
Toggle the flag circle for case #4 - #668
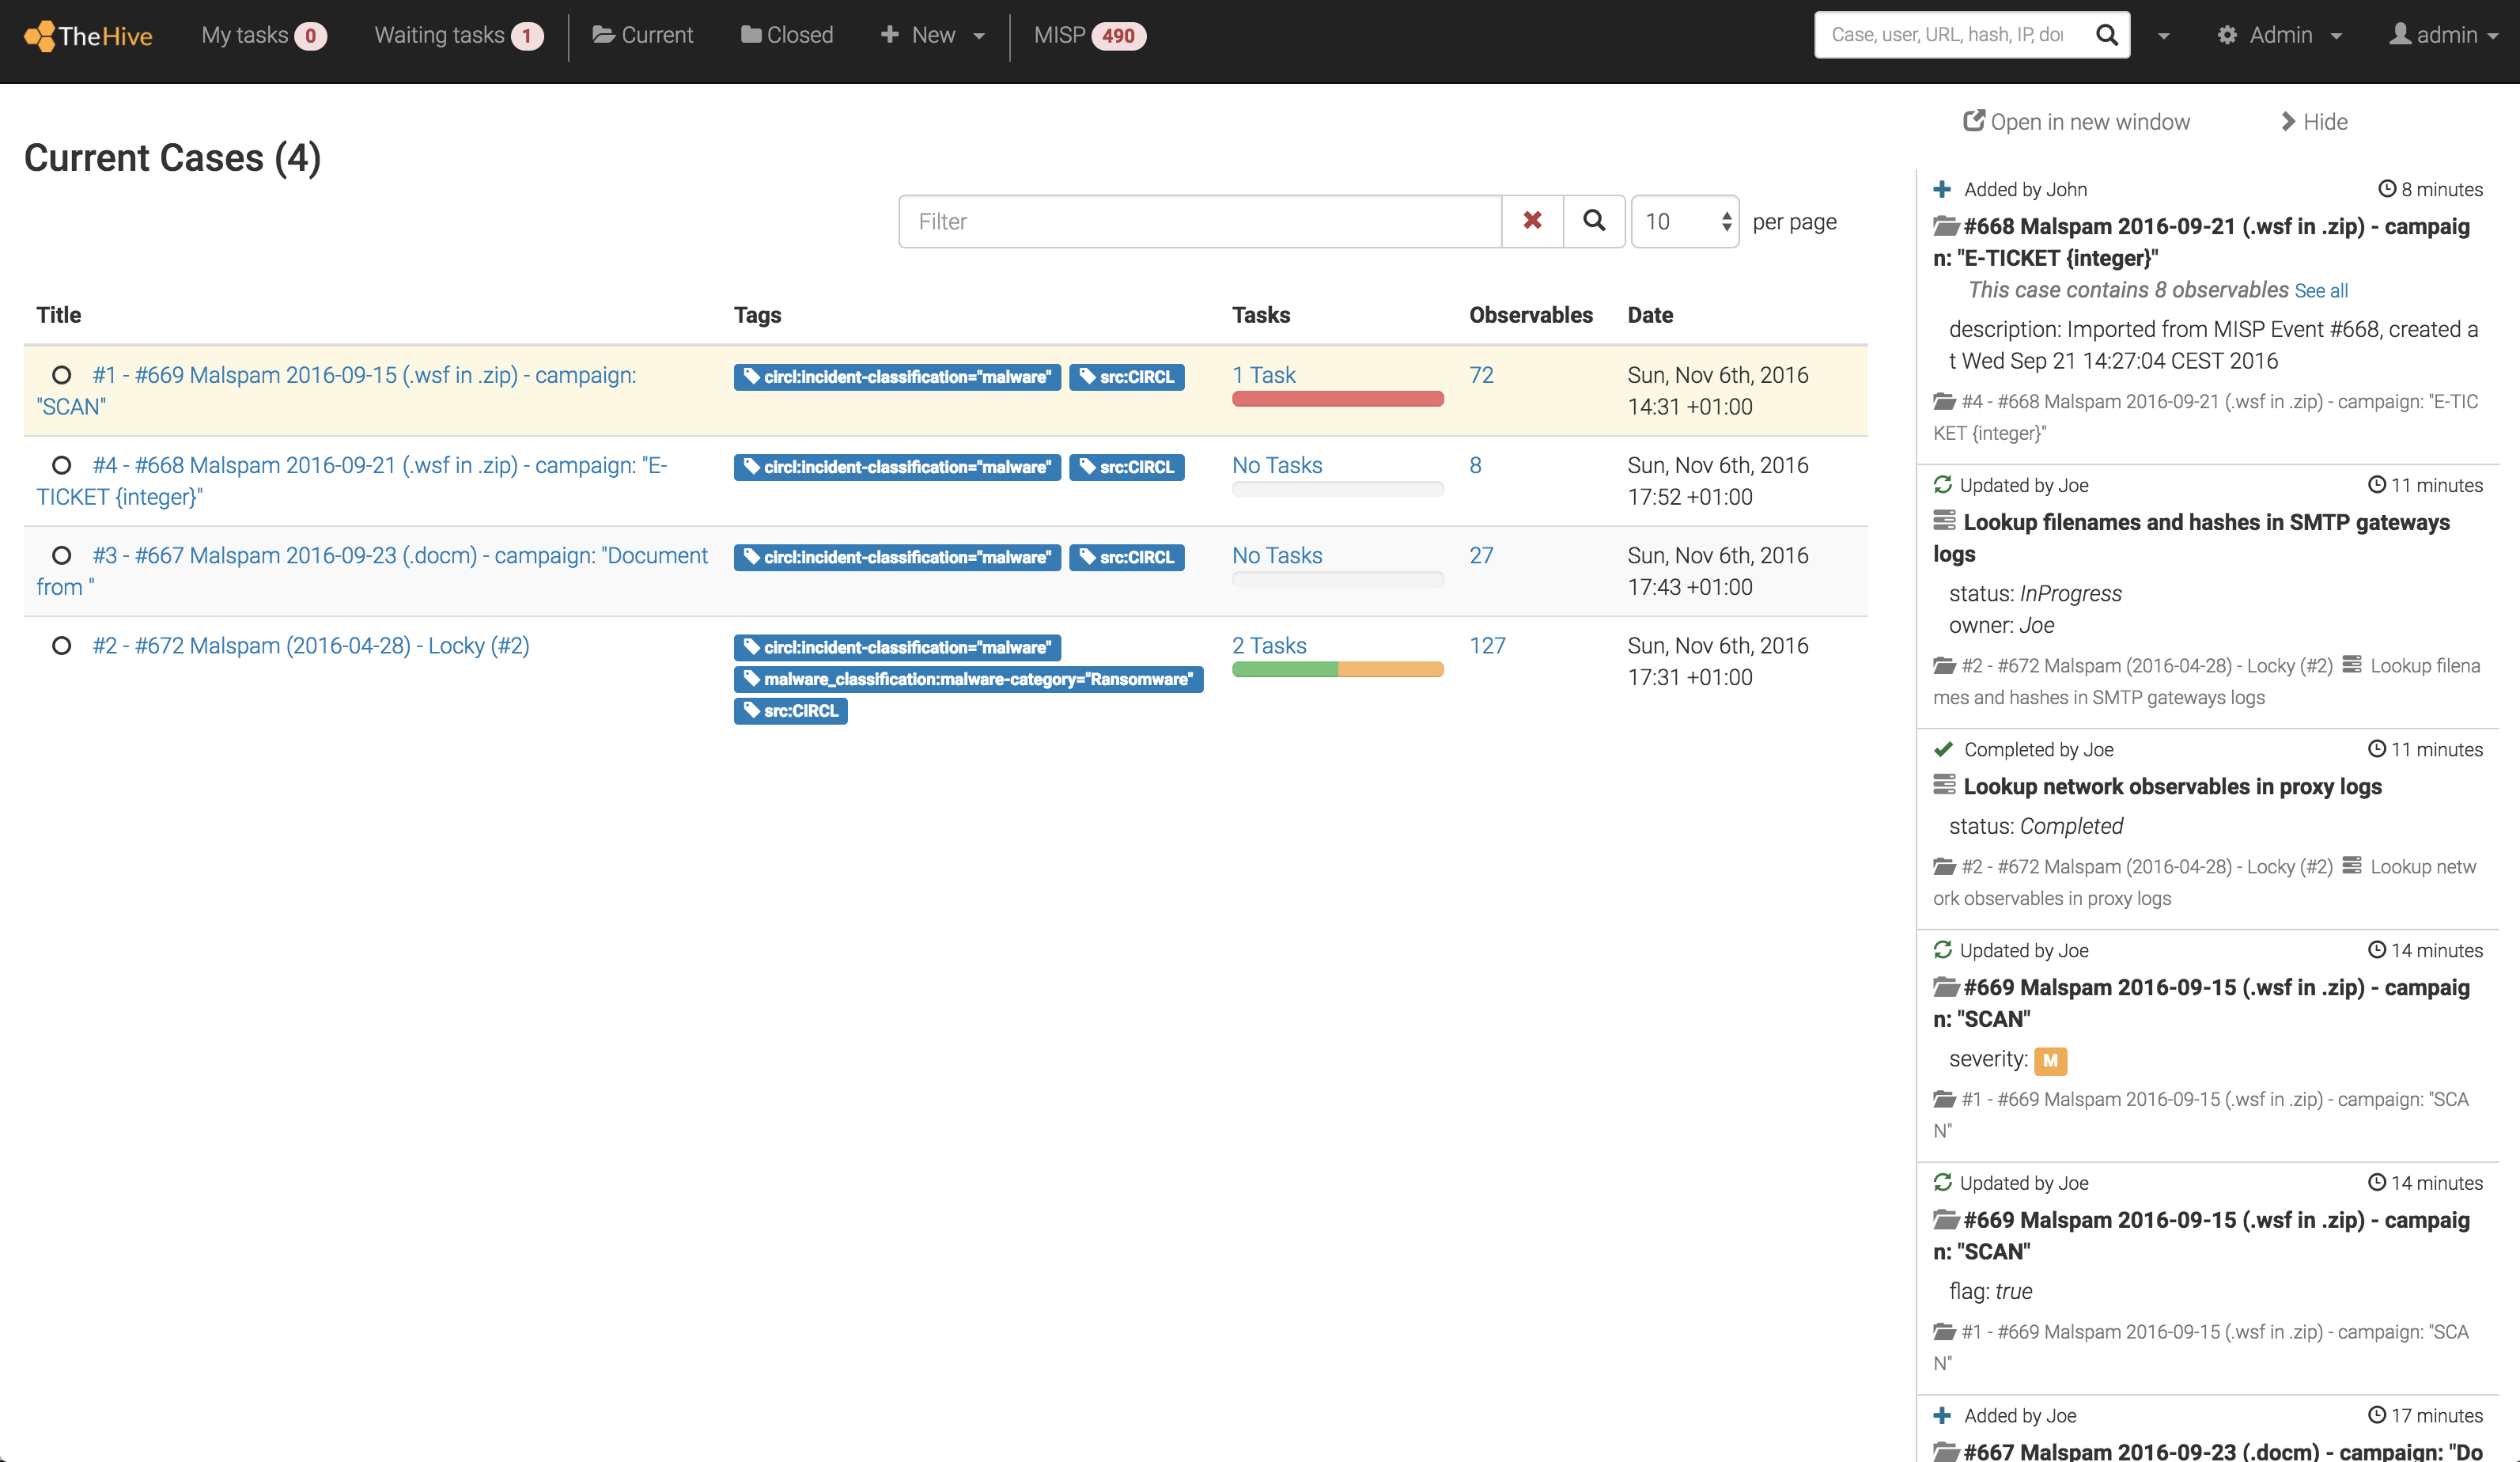tap(62, 465)
